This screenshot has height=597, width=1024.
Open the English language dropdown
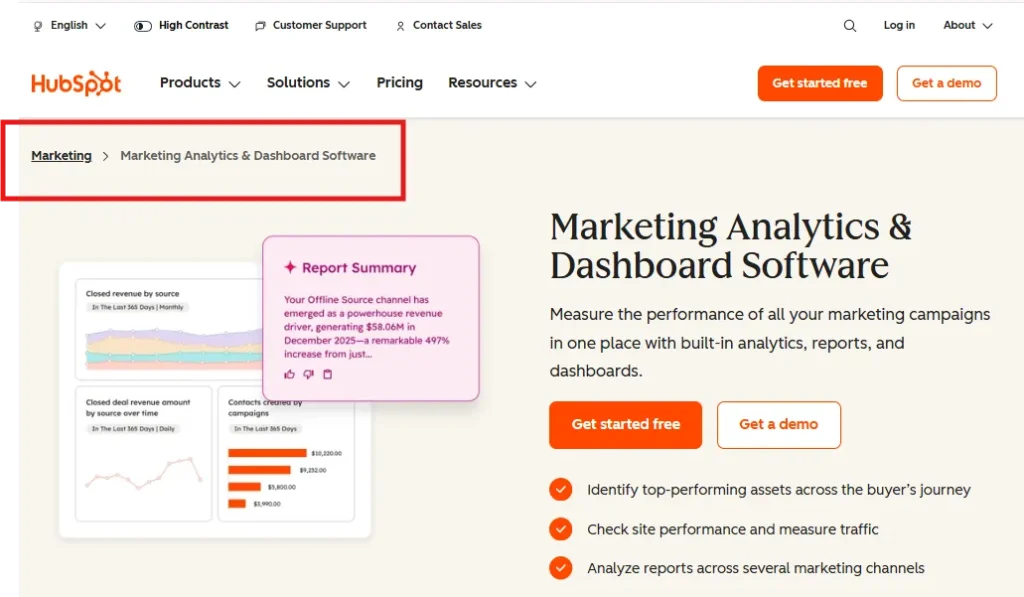pos(69,25)
